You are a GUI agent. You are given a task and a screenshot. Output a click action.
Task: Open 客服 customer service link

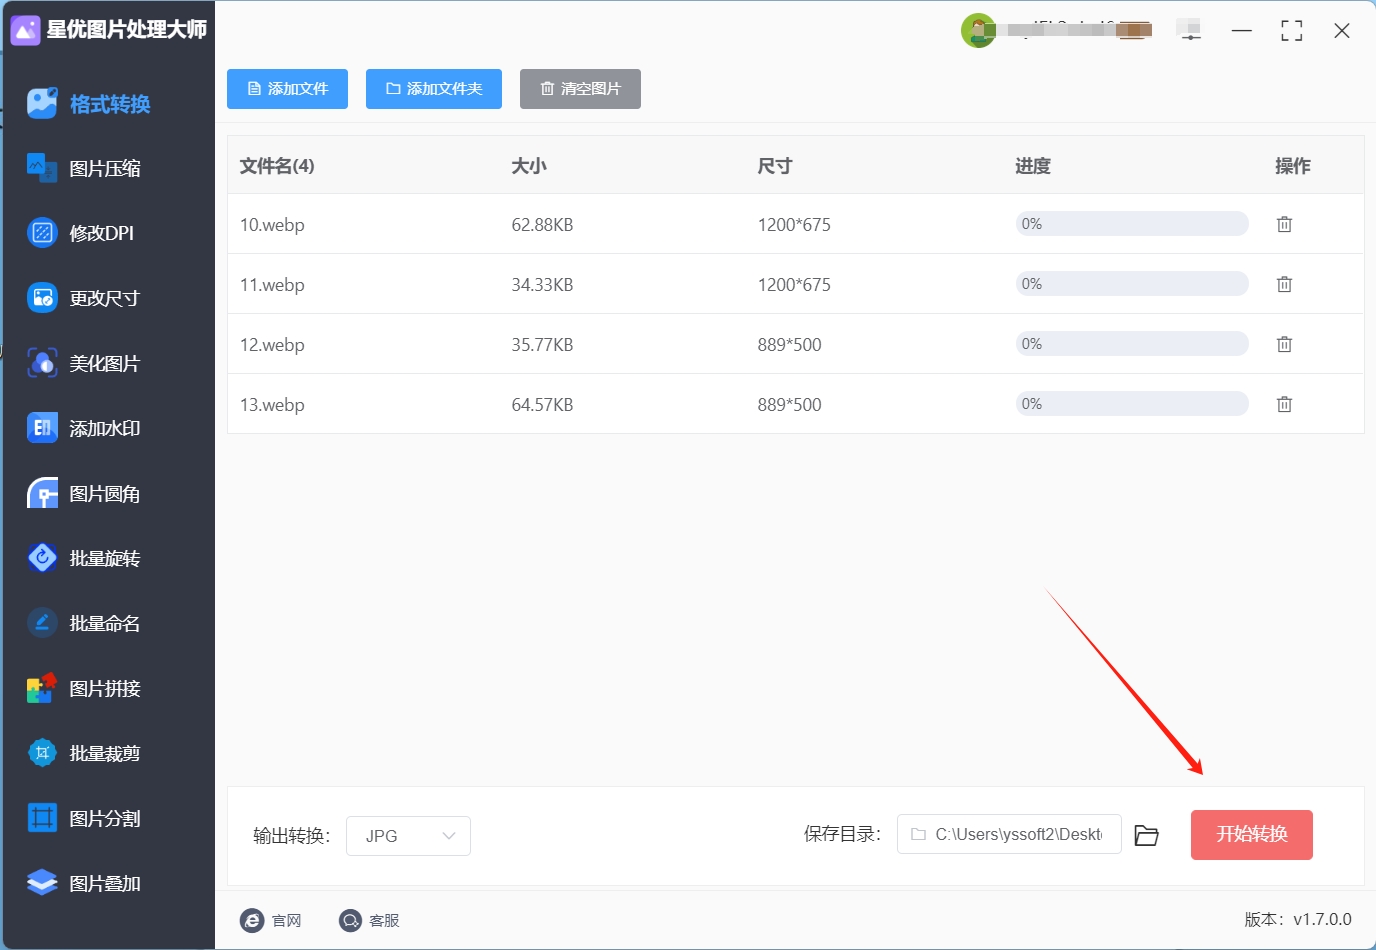369,920
